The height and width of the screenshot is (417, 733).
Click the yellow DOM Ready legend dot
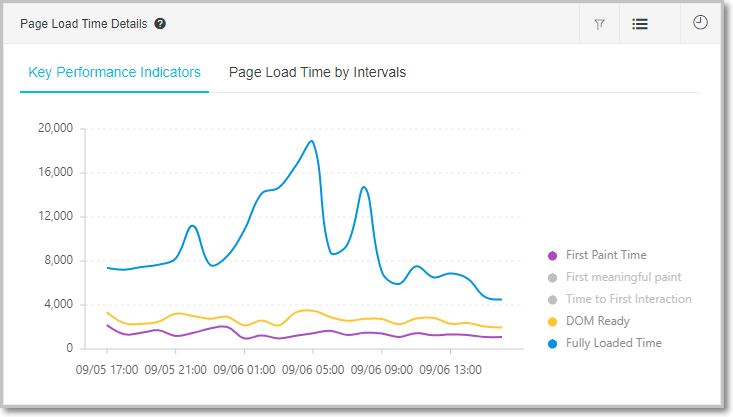[x=552, y=321]
